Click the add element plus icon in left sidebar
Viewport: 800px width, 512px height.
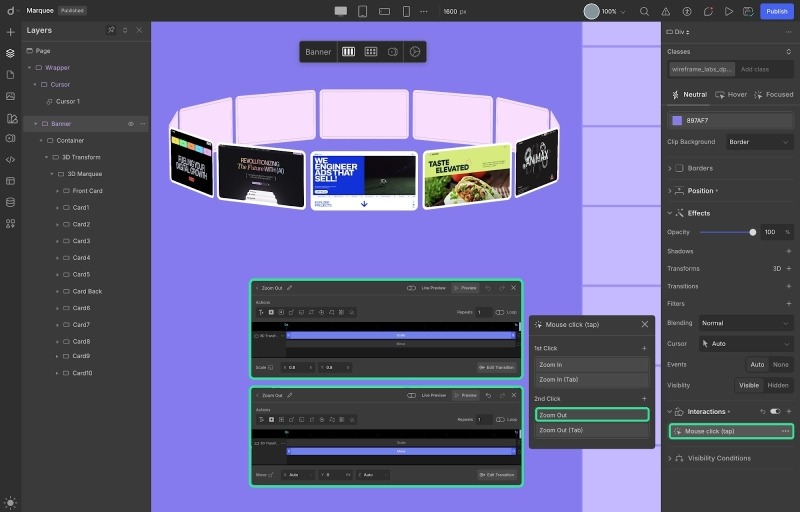[x=10, y=32]
